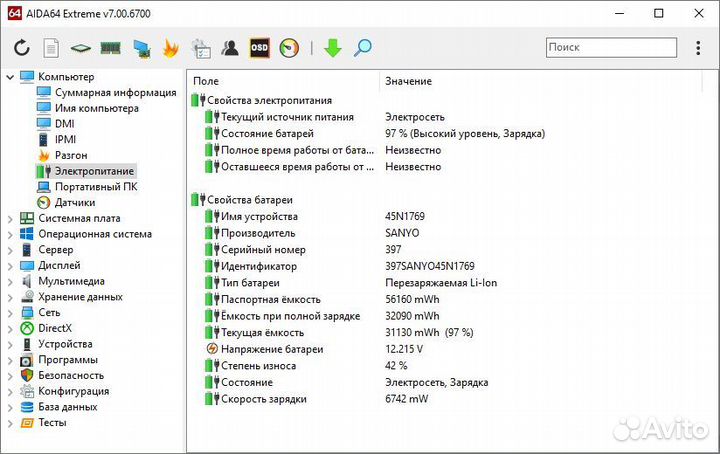Image resolution: width=720 pixels, height=454 pixels.
Task: Expand the Хранение данных node arrow
Action: [10, 297]
